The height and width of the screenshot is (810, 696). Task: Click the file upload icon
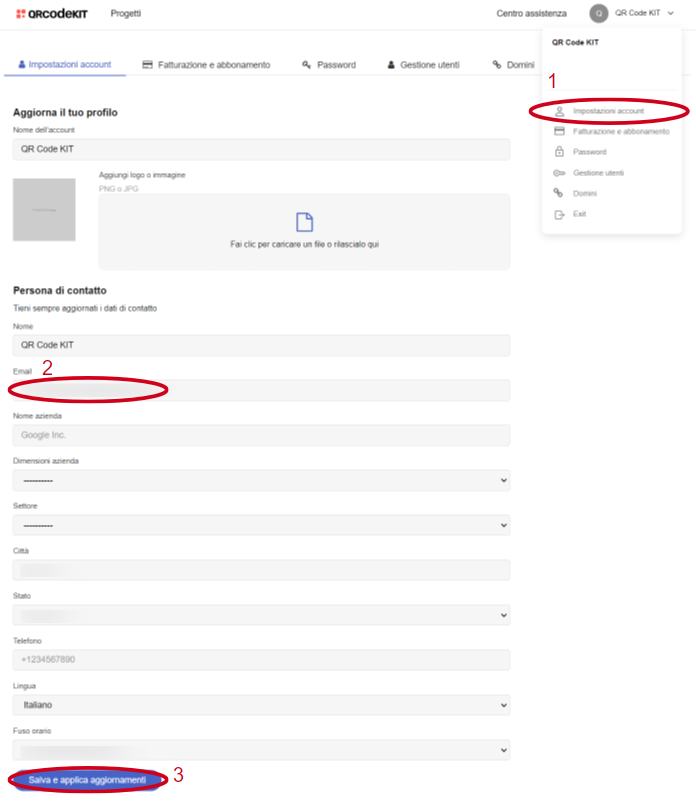pyautogui.click(x=304, y=222)
